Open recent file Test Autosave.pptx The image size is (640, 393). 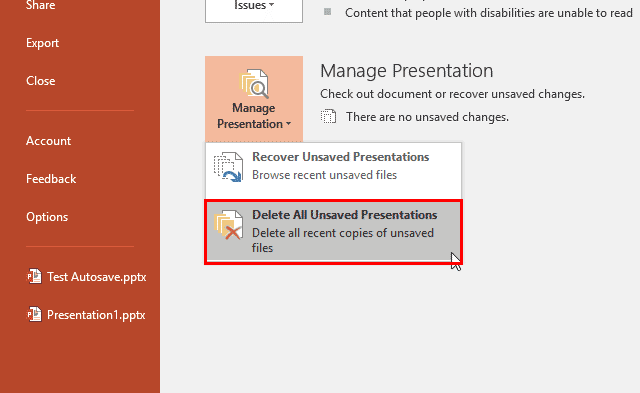pyautogui.click(x=96, y=277)
